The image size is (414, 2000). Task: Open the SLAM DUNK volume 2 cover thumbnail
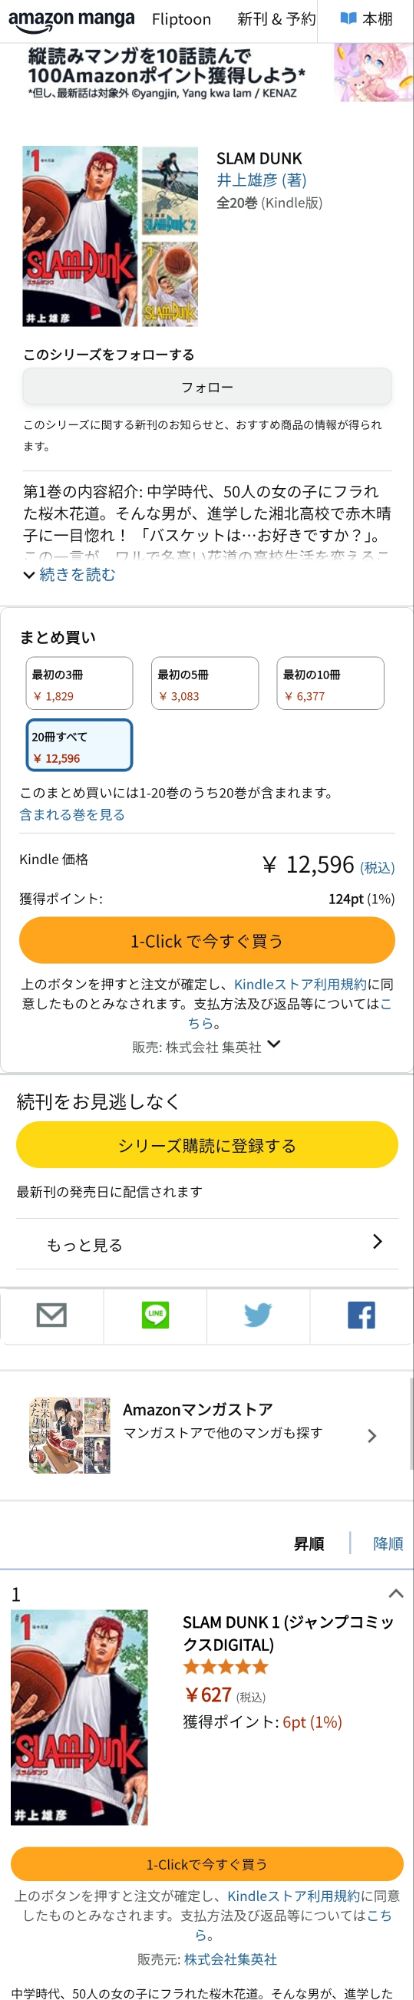point(170,191)
